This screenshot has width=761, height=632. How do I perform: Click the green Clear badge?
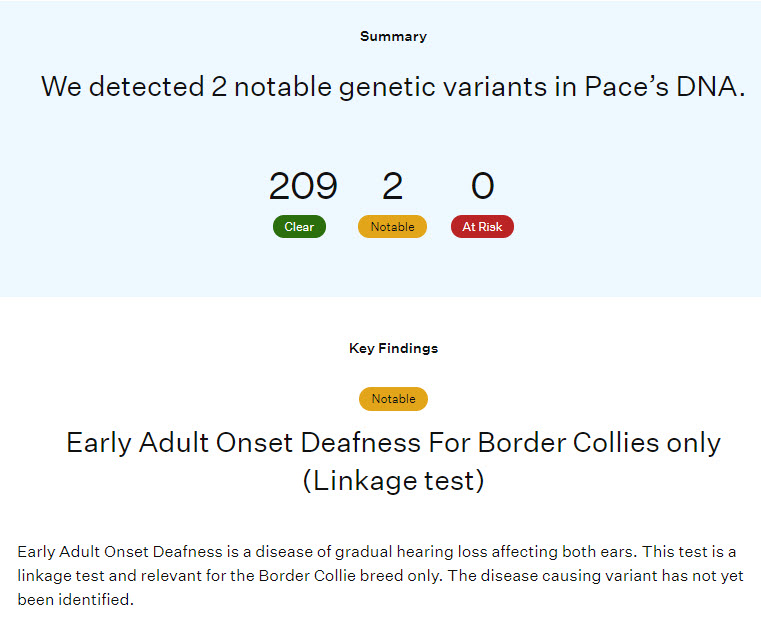pos(299,227)
